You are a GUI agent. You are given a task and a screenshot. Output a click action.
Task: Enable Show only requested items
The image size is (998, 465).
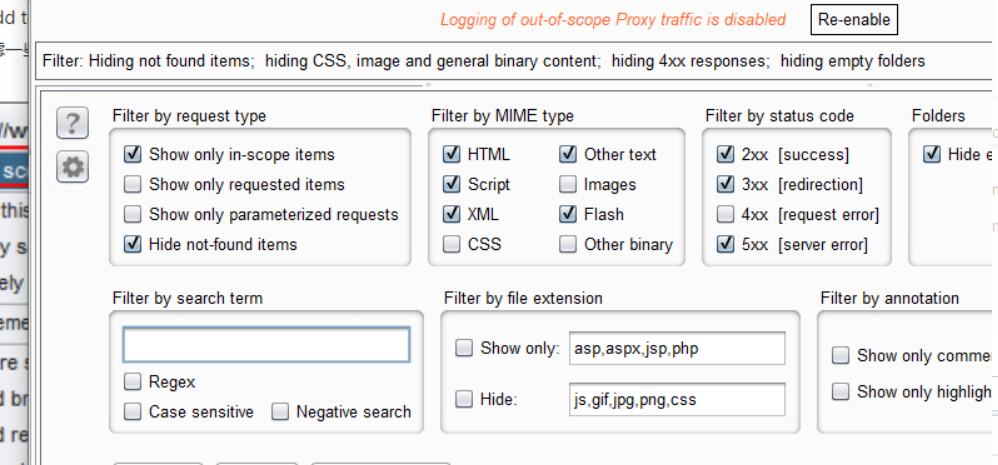click(132, 185)
